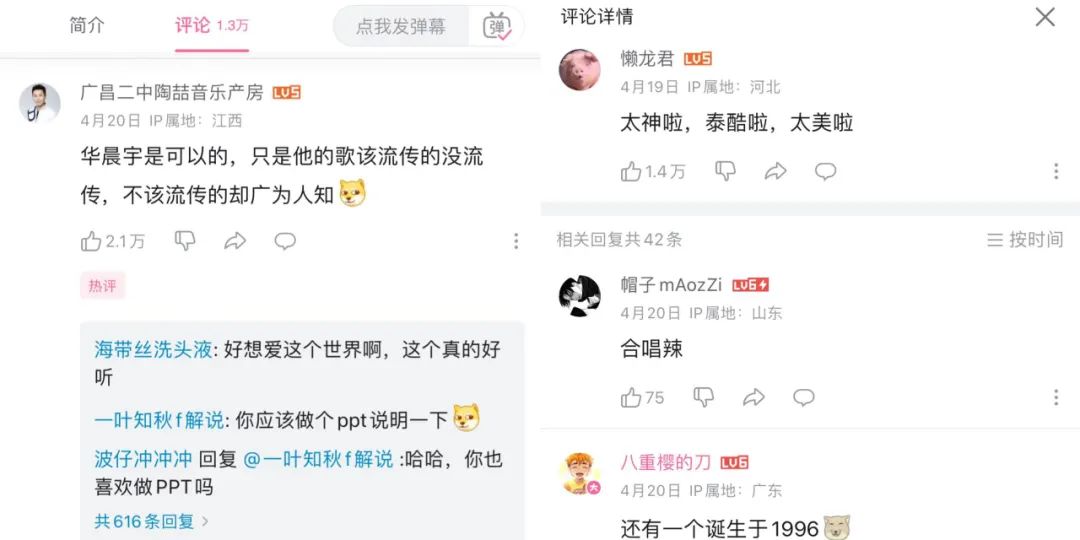Viewport: 1080px width, 540px height.
Task: Dislike 懒龙君's comment
Action: pos(725,171)
